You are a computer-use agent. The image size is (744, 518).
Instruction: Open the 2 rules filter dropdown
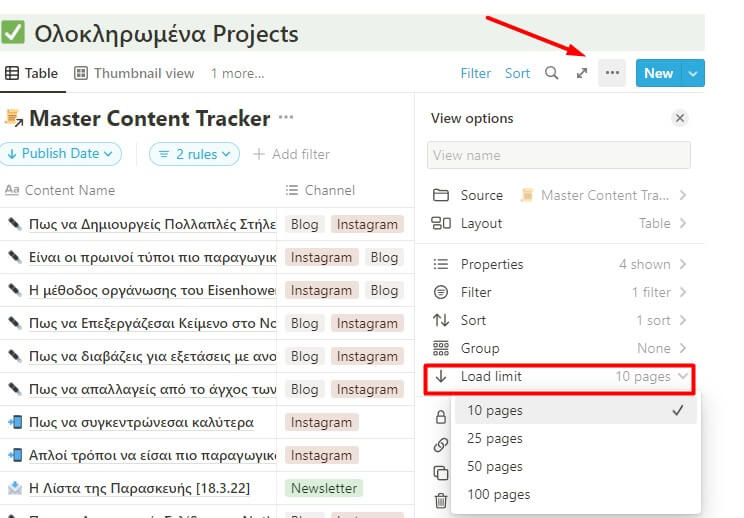tap(194, 154)
